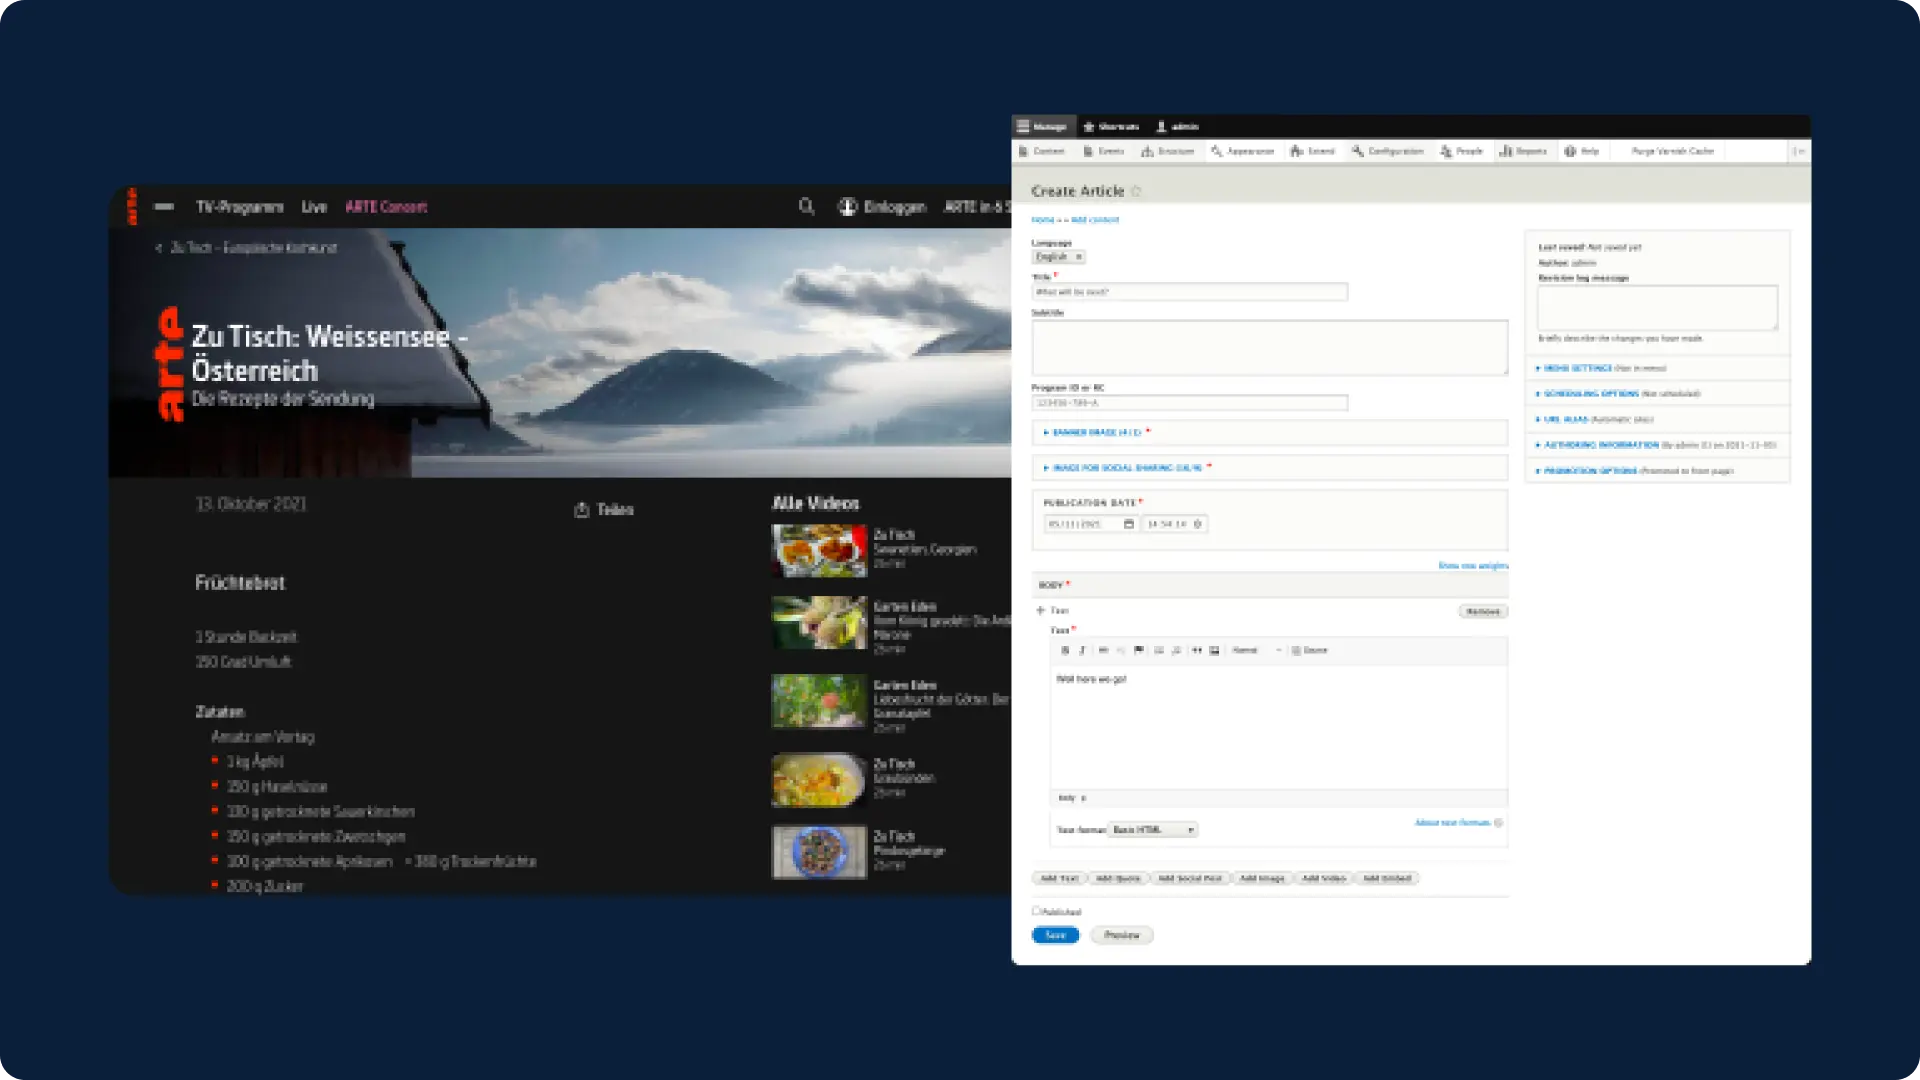This screenshot has width=1920, height=1080.
Task: Click the Remove button for the Text paragraph
Action: pos(1483,611)
